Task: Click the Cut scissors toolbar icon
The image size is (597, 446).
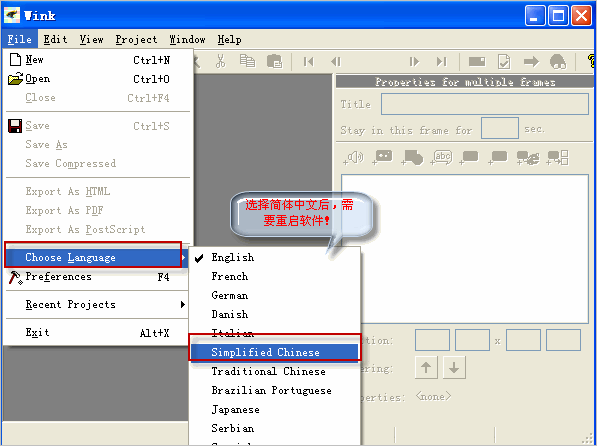Action: click(220, 61)
